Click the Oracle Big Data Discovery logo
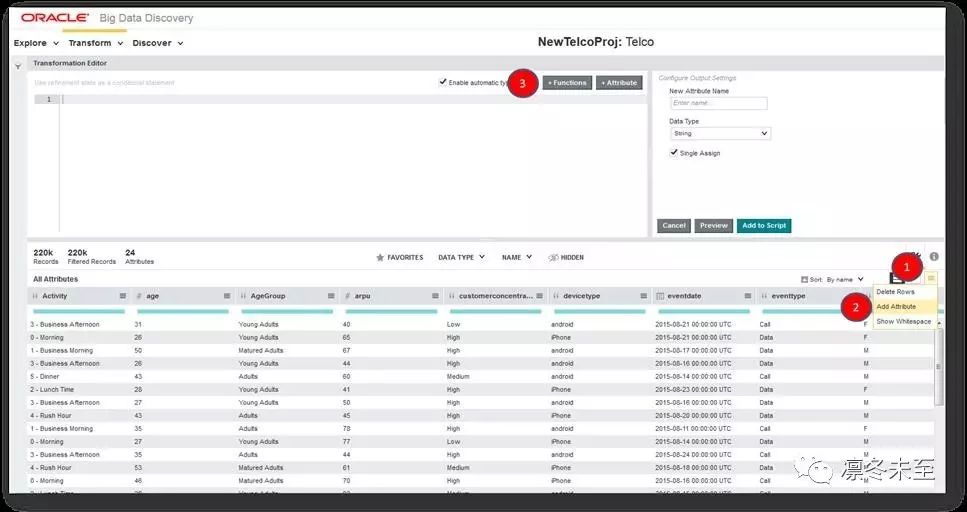 point(107,18)
